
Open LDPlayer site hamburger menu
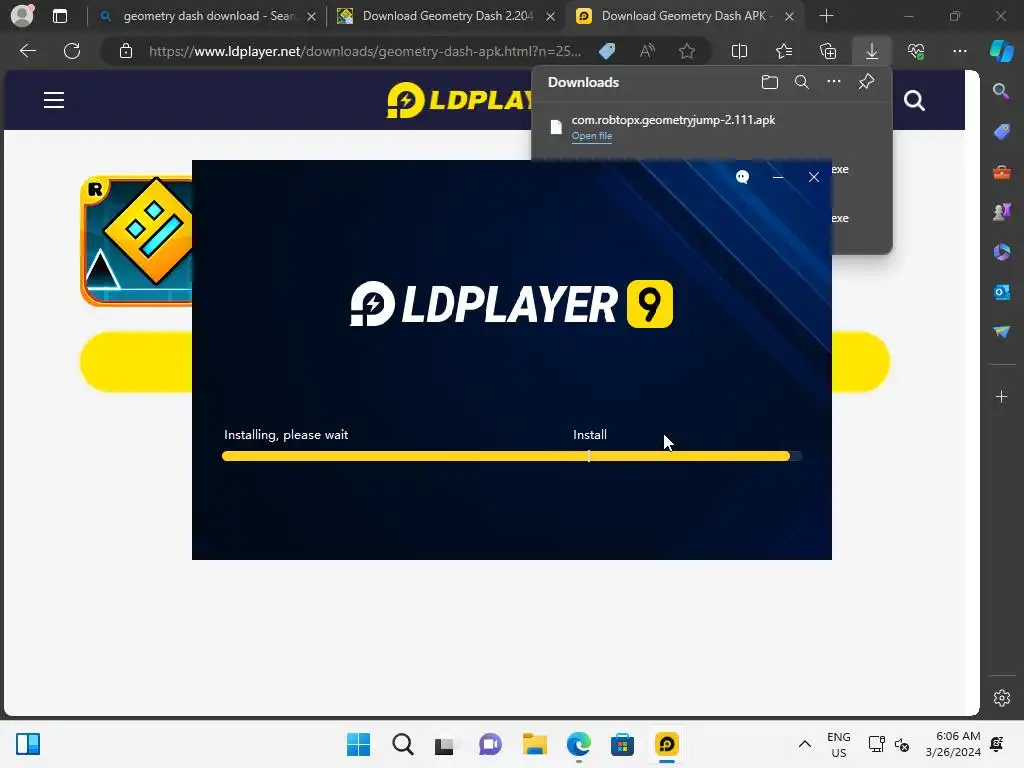click(x=54, y=100)
